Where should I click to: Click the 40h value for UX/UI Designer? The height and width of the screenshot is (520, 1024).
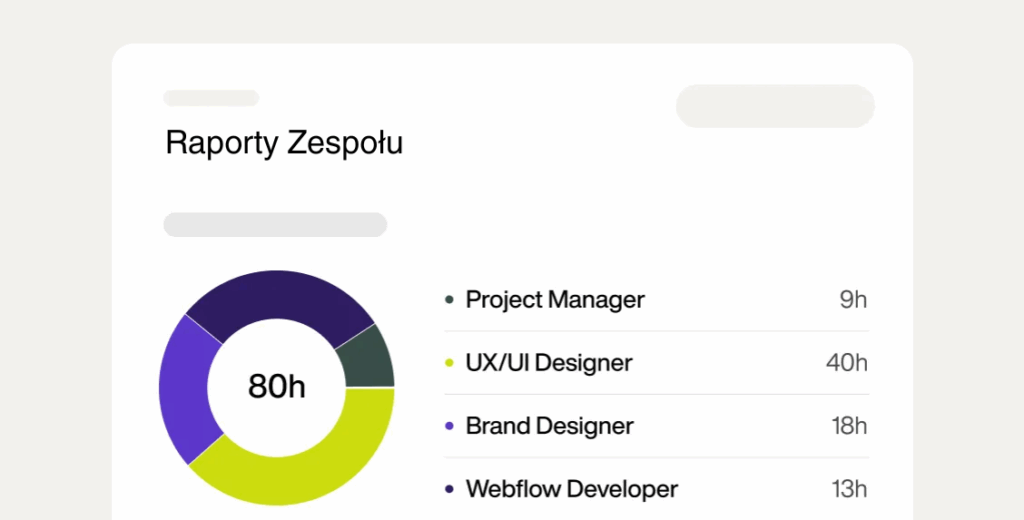point(847,362)
